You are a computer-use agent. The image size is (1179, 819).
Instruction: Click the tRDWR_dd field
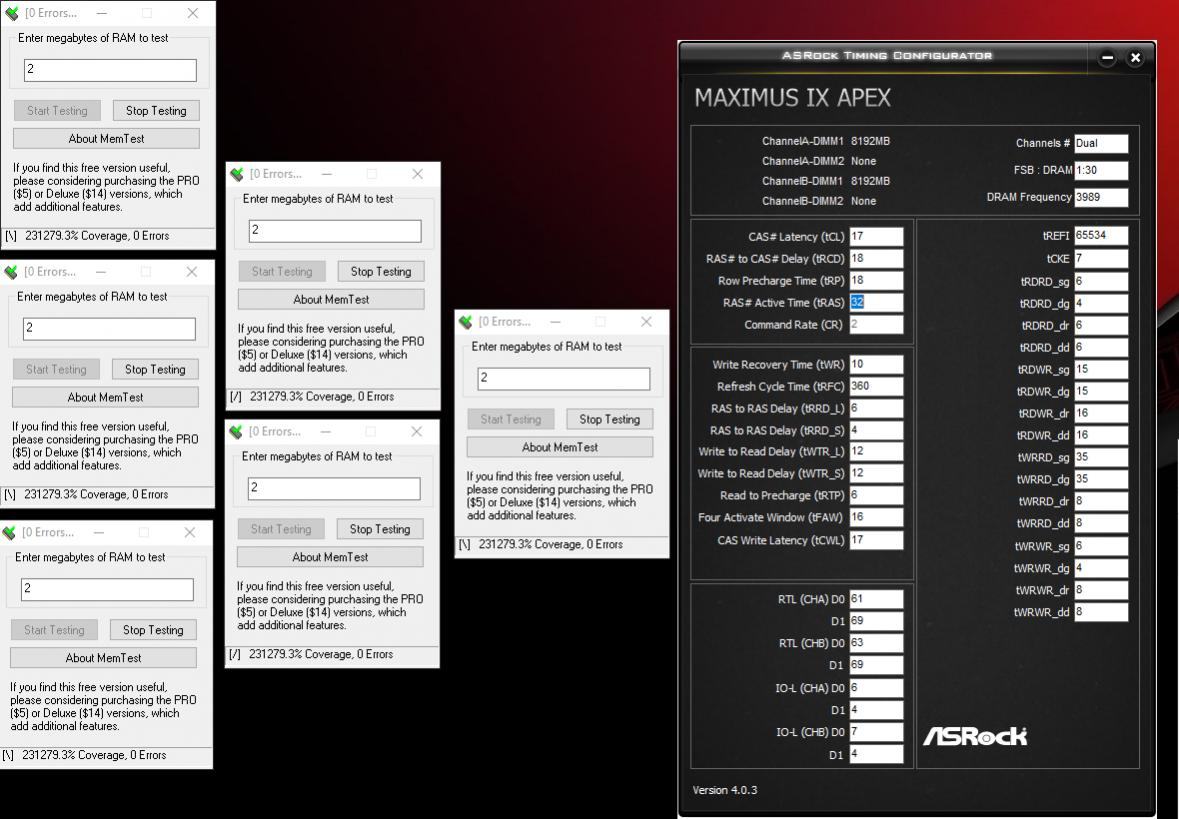pyautogui.click(x=1101, y=435)
